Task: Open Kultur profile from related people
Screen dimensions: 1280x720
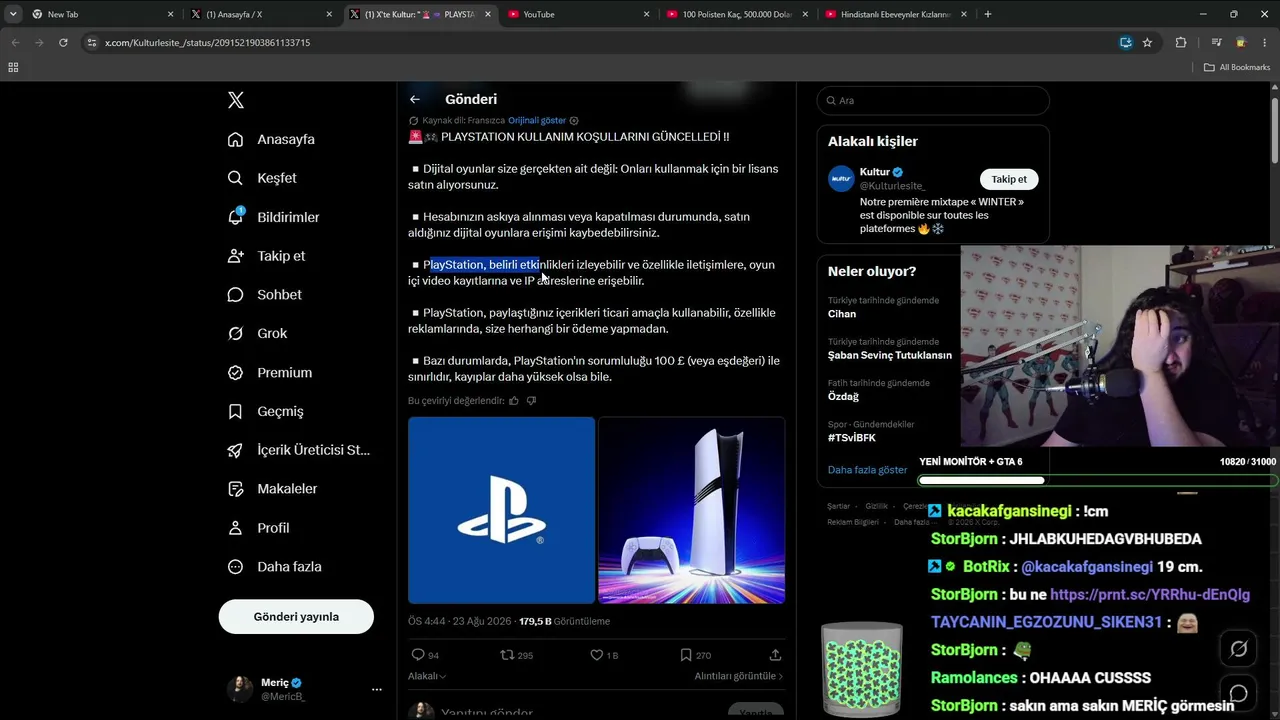Action: [x=875, y=172]
